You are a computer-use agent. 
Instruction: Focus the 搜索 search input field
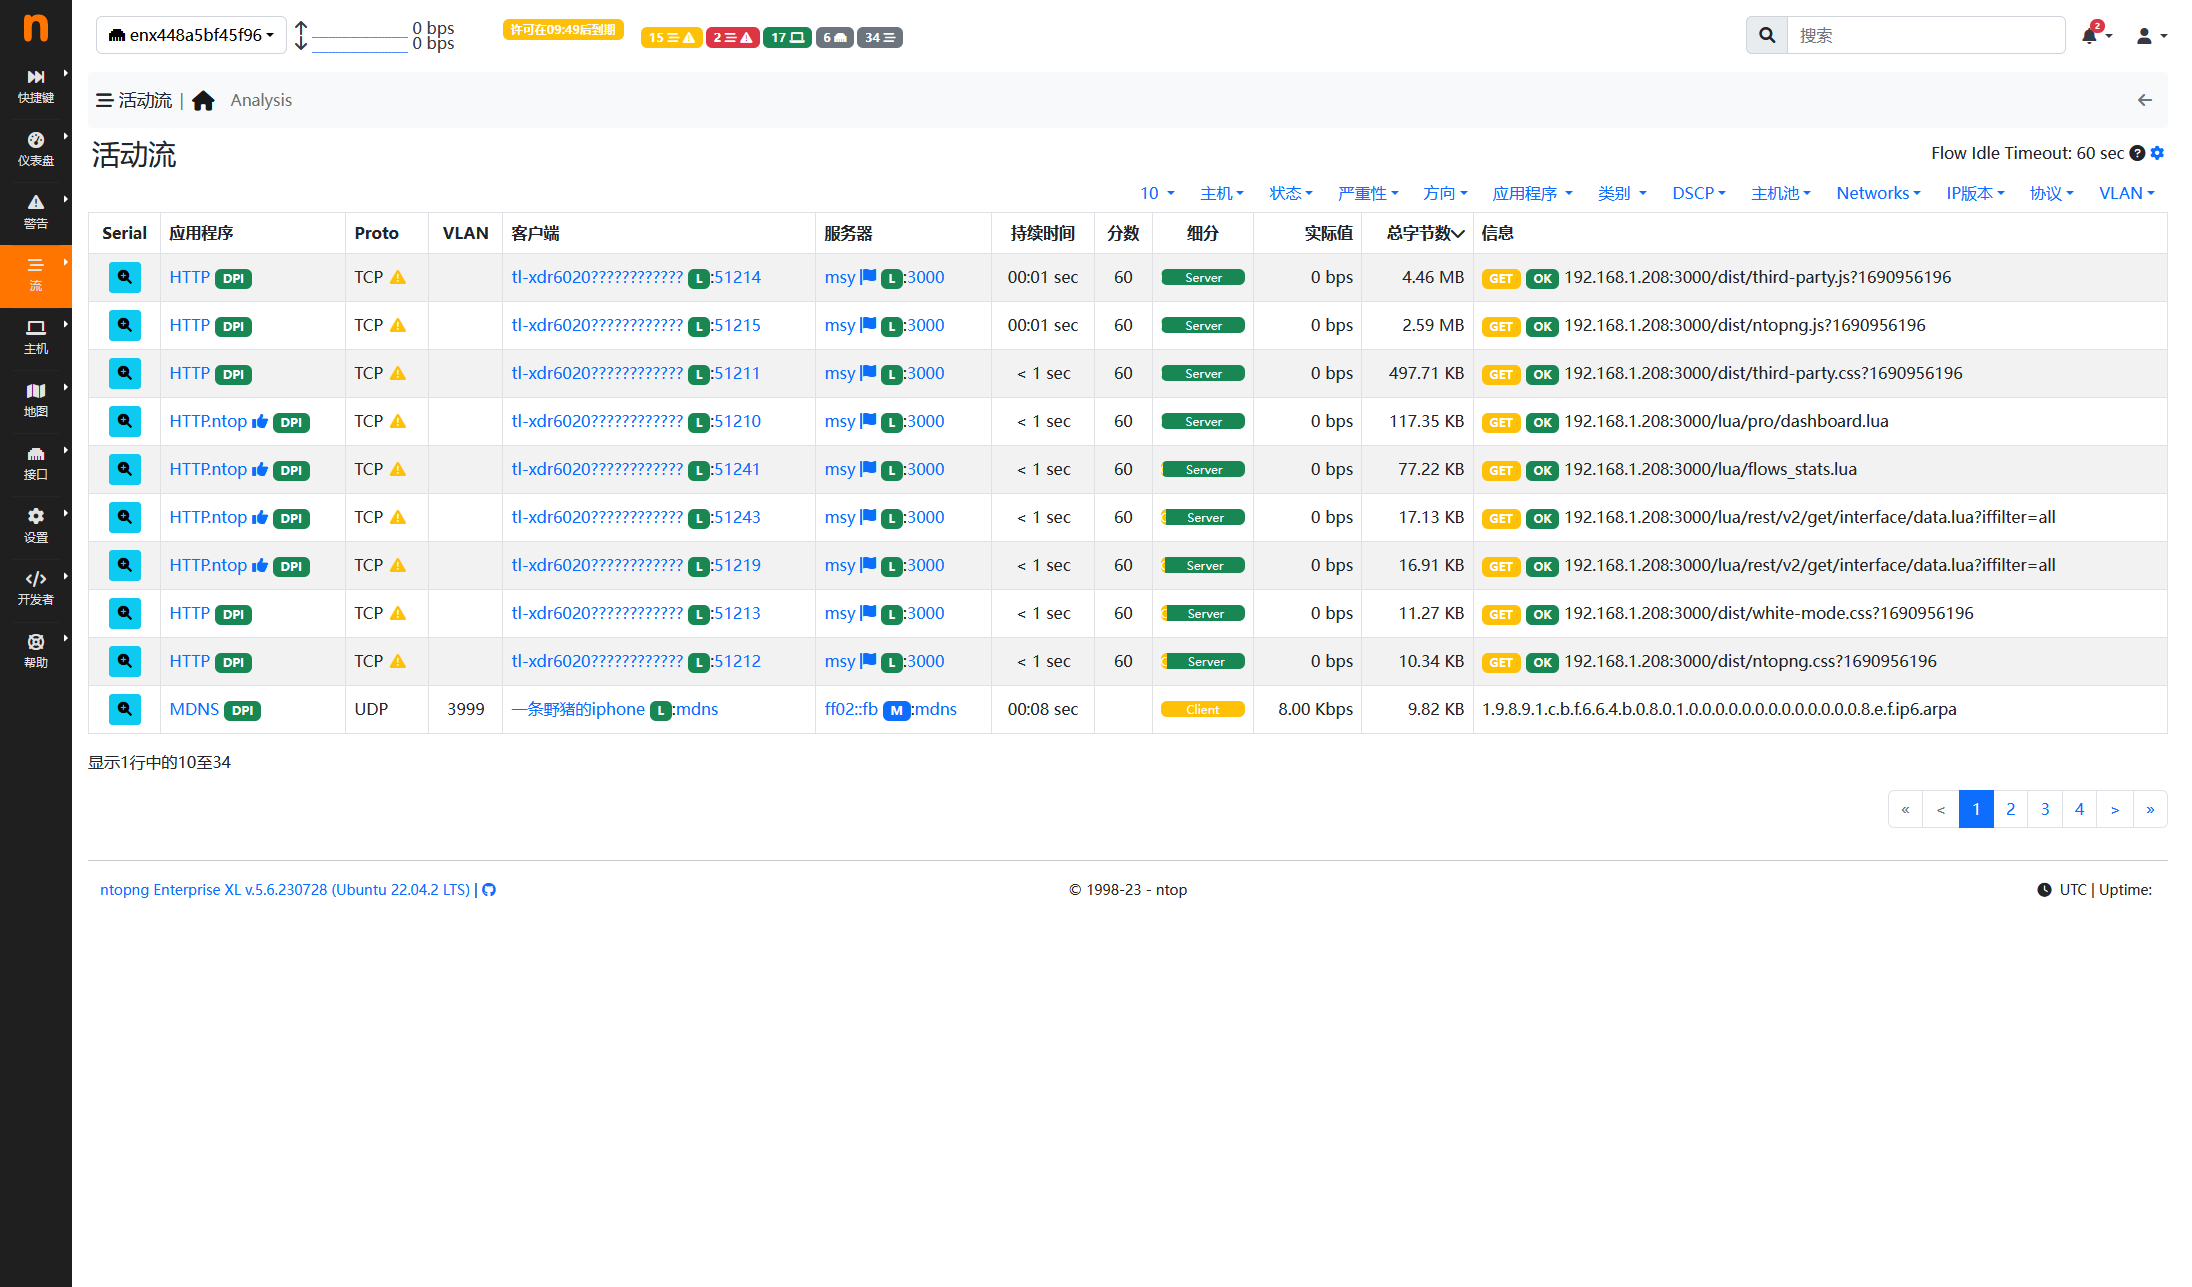click(x=1925, y=35)
